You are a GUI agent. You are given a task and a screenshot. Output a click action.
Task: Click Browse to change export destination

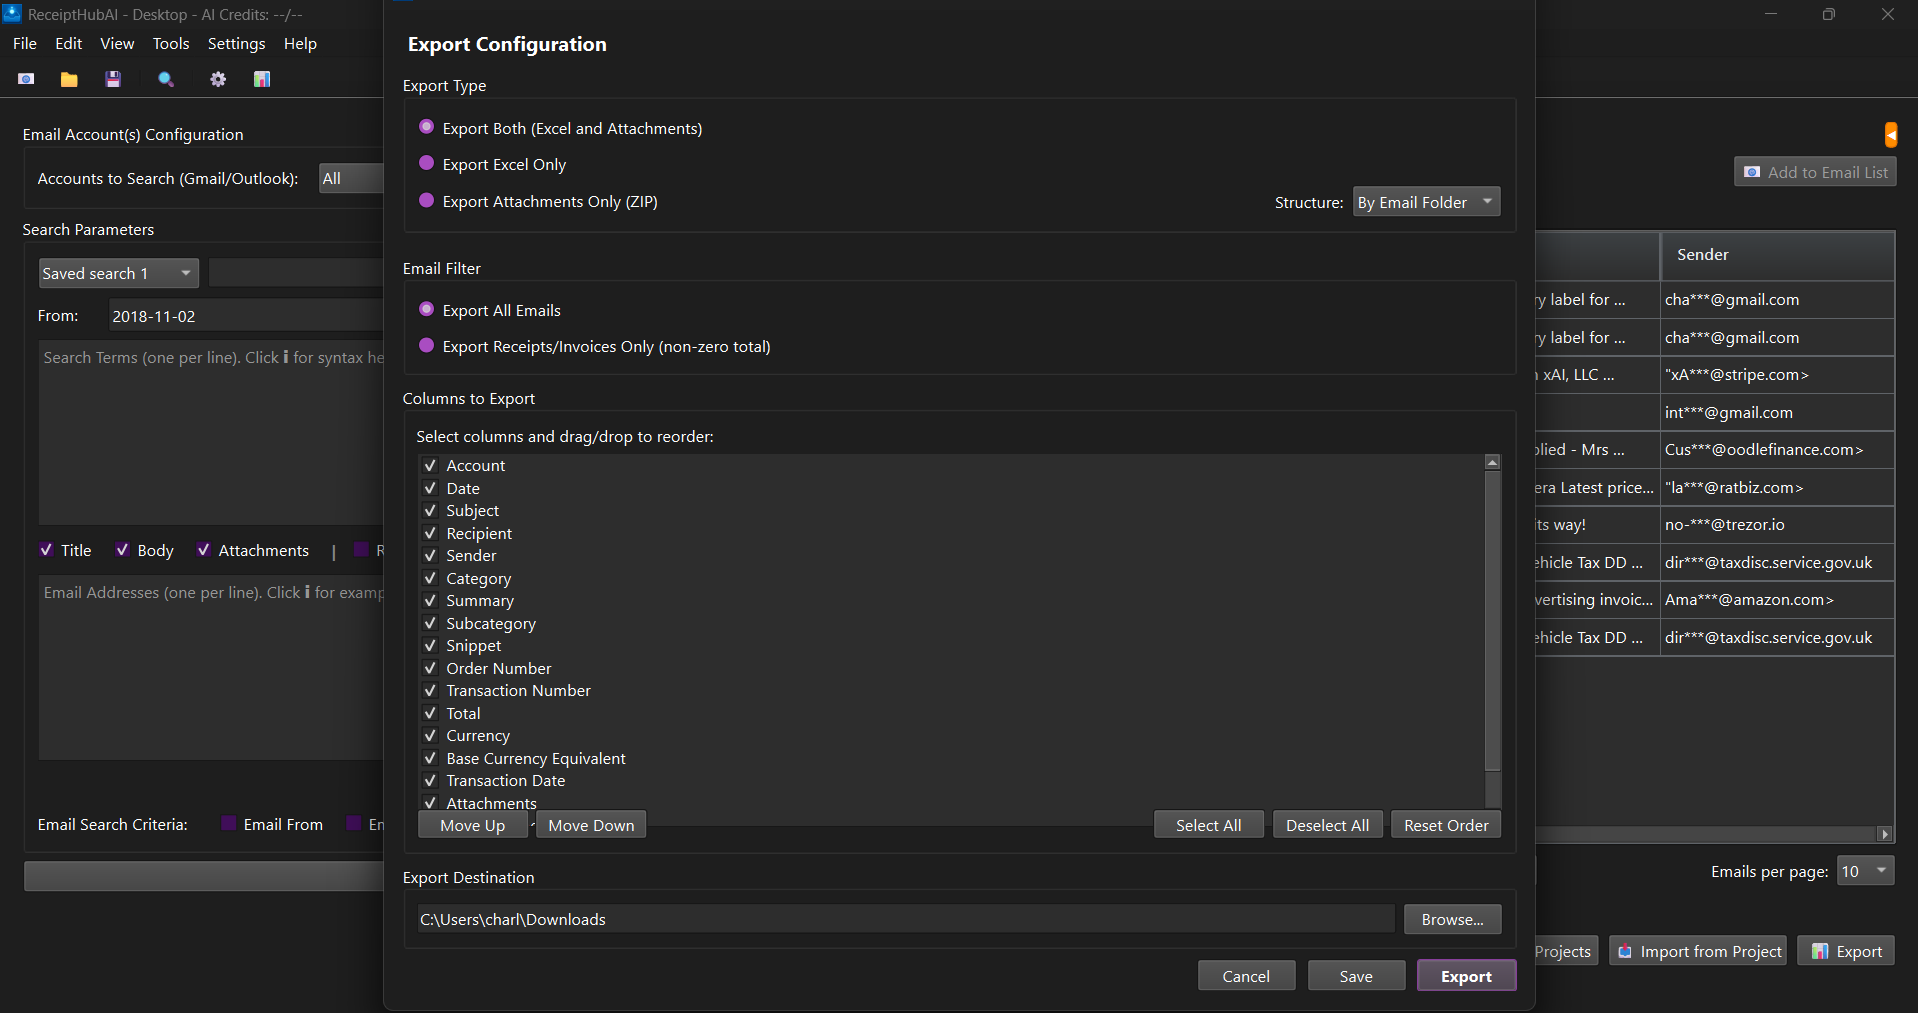[1451, 918]
